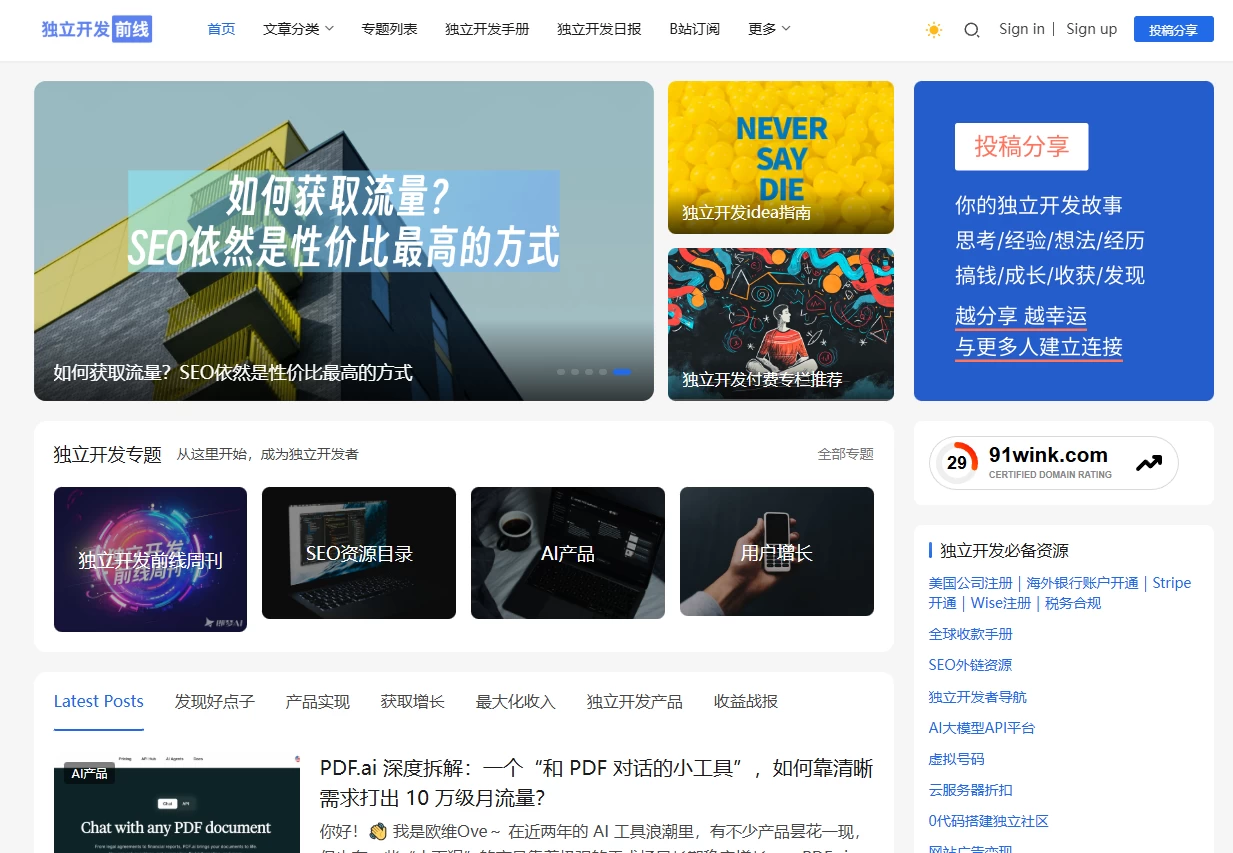Select the last carousel indicator dot
The height and width of the screenshot is (853, 1233).
[622, 372]
